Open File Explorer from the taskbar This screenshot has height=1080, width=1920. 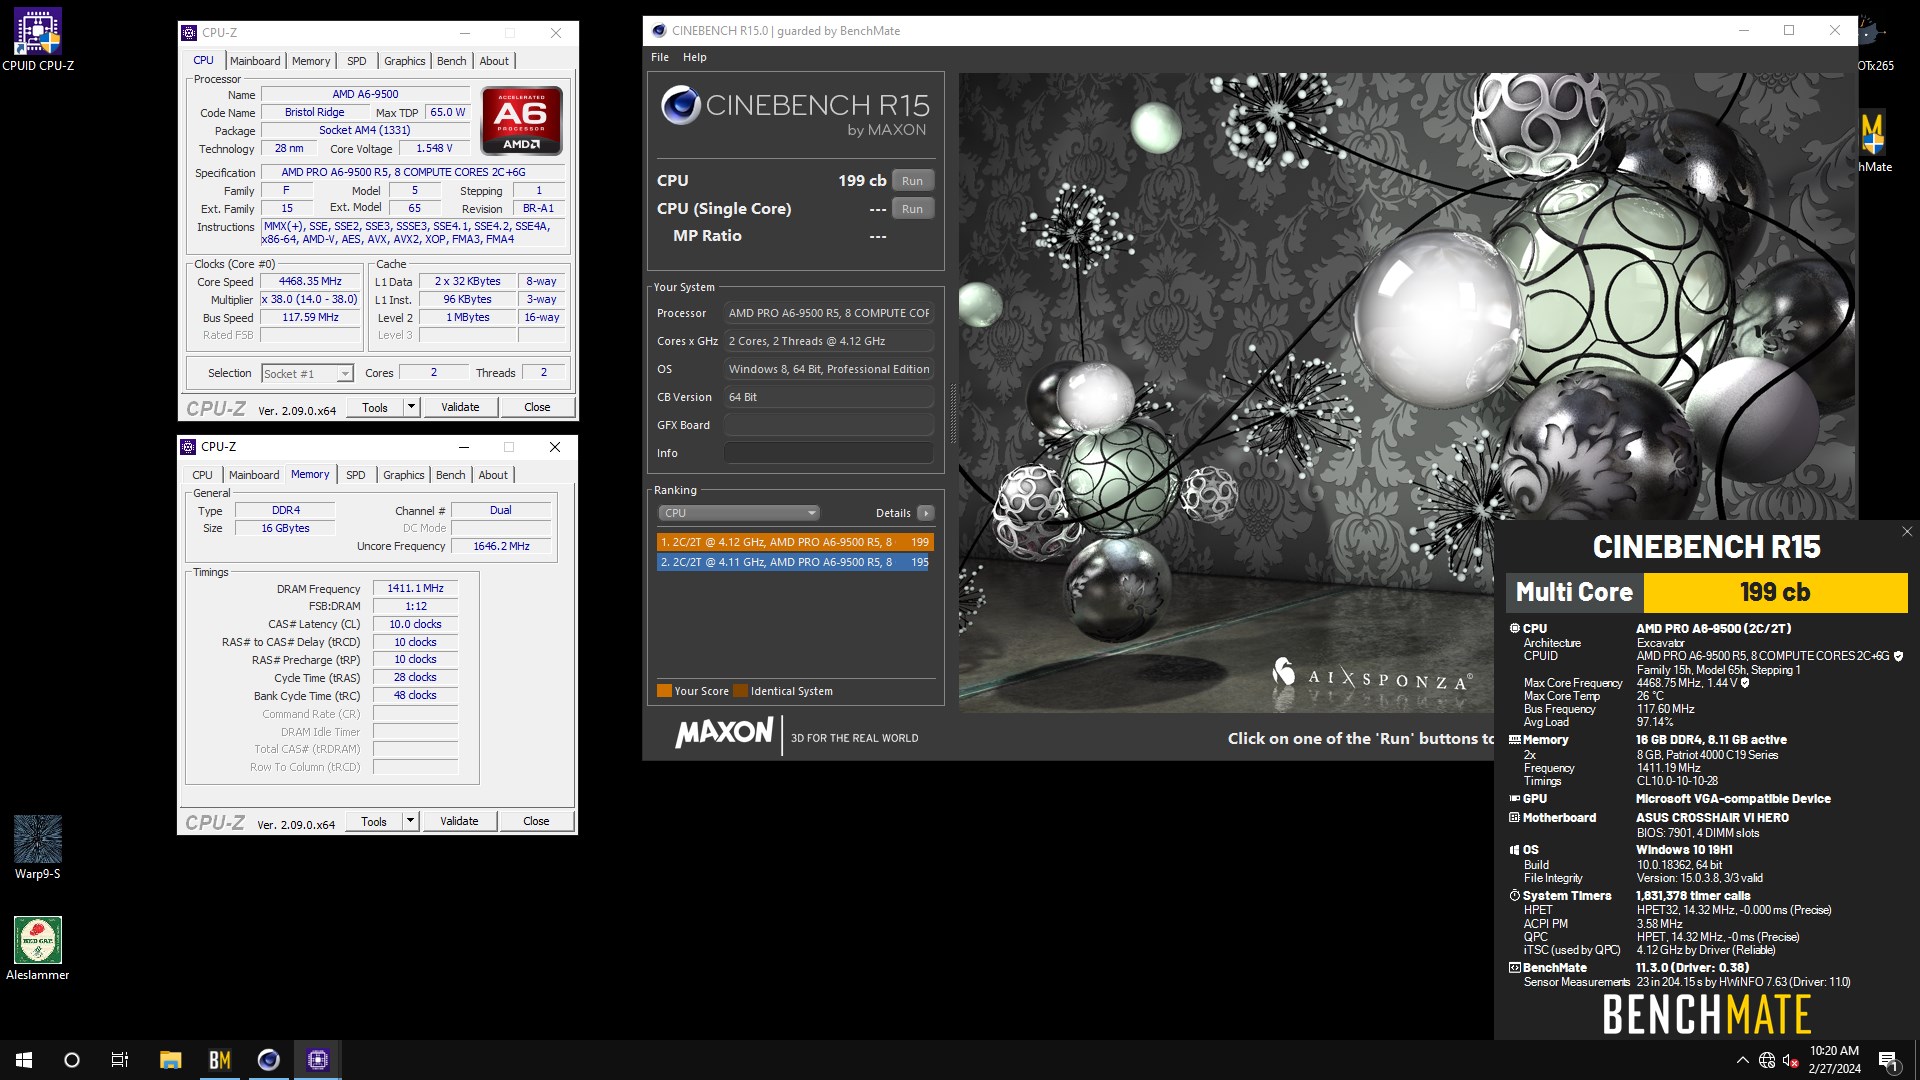pyautogui.click(x=171, y=1060)
